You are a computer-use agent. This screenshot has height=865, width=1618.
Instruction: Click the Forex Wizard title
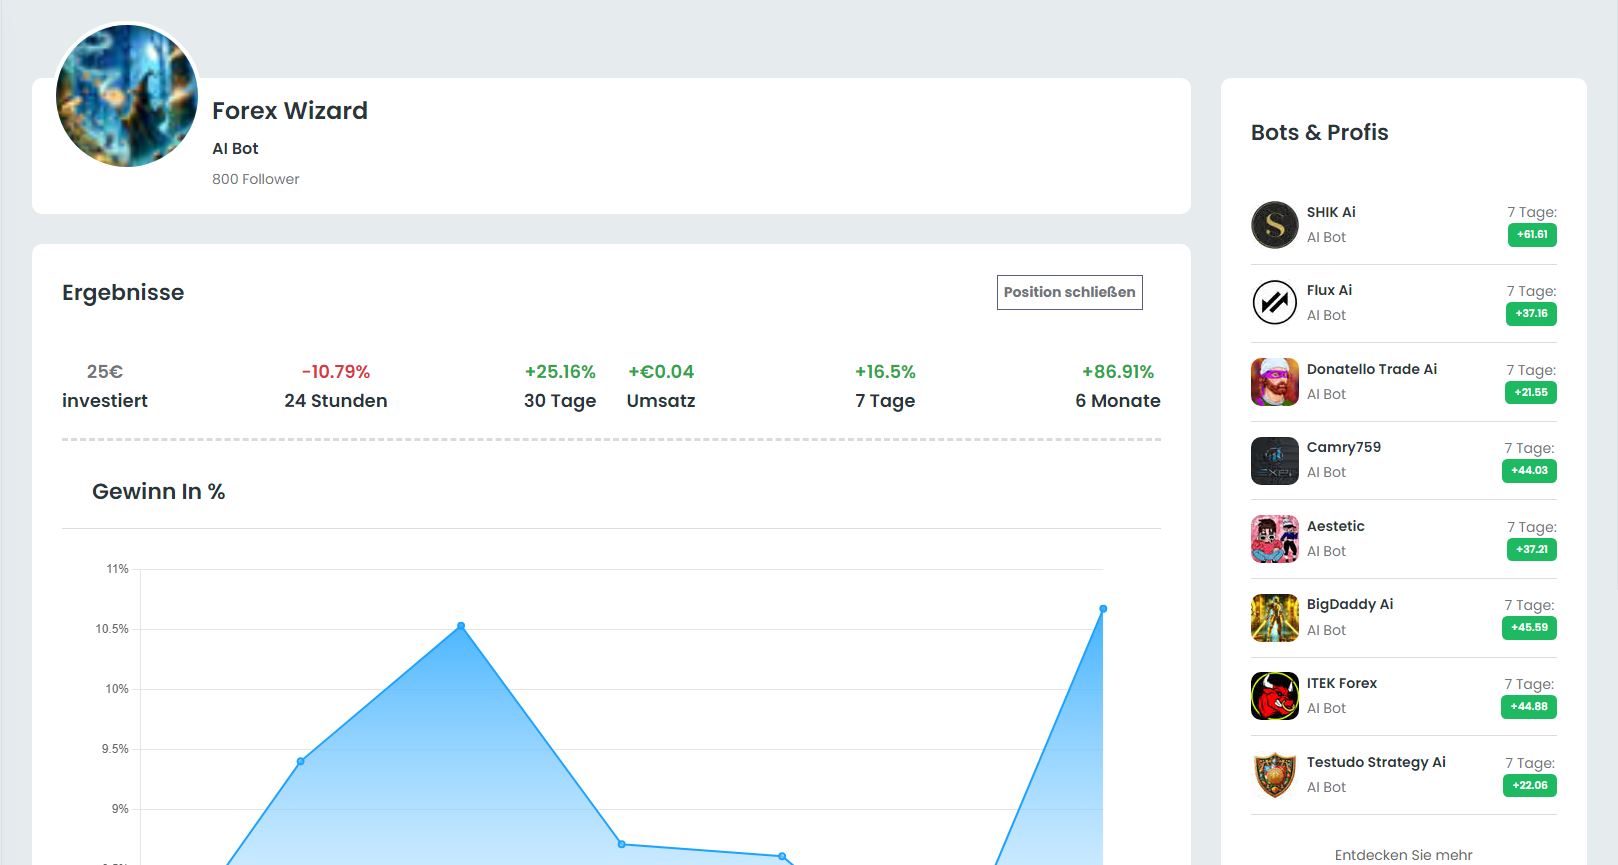point(290,111)
